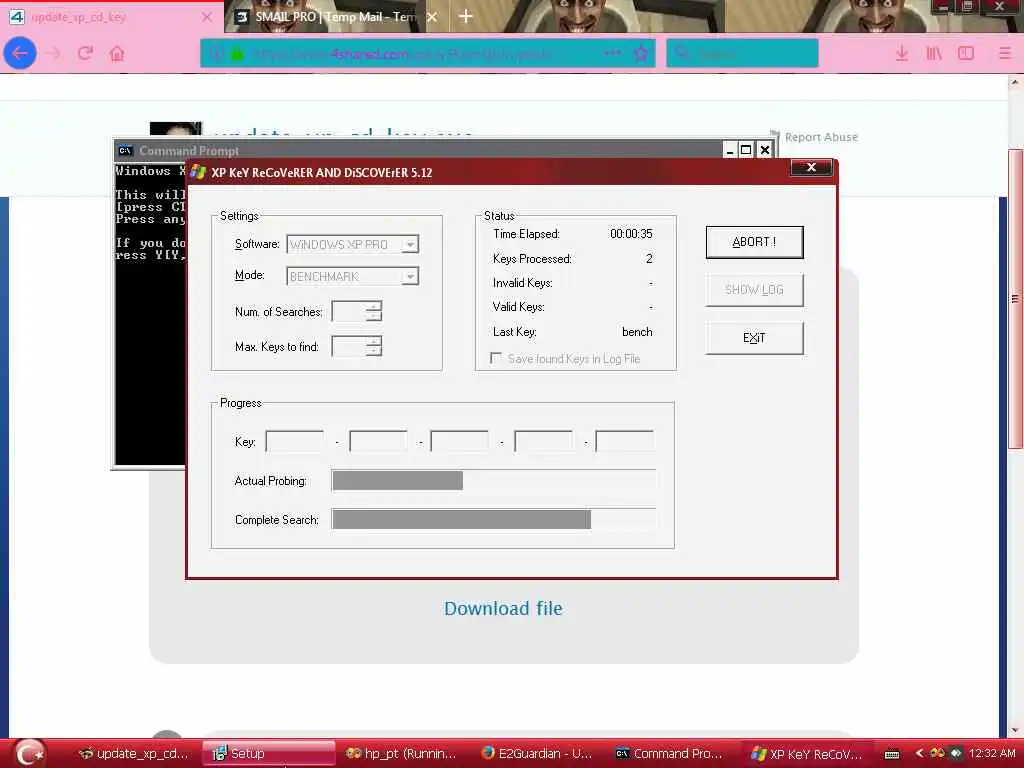Click the browser address bar
Viewport: 1024px width, 768px height.
tap(428, 53)
